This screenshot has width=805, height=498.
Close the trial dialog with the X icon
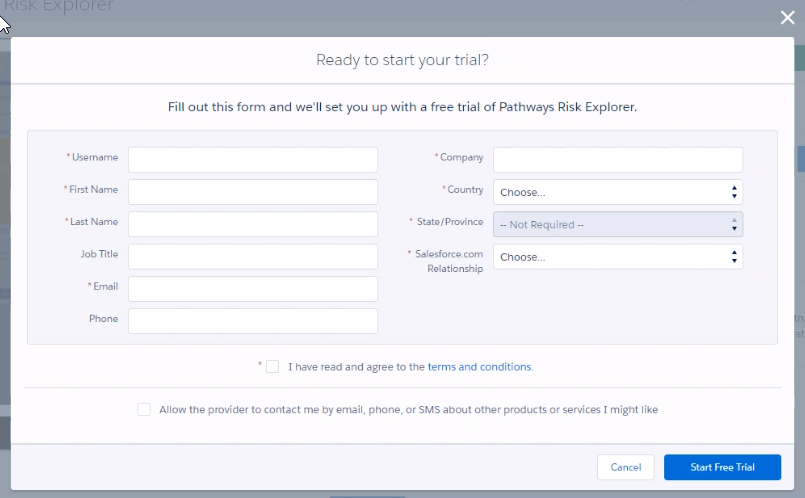[x=788, y=17]
